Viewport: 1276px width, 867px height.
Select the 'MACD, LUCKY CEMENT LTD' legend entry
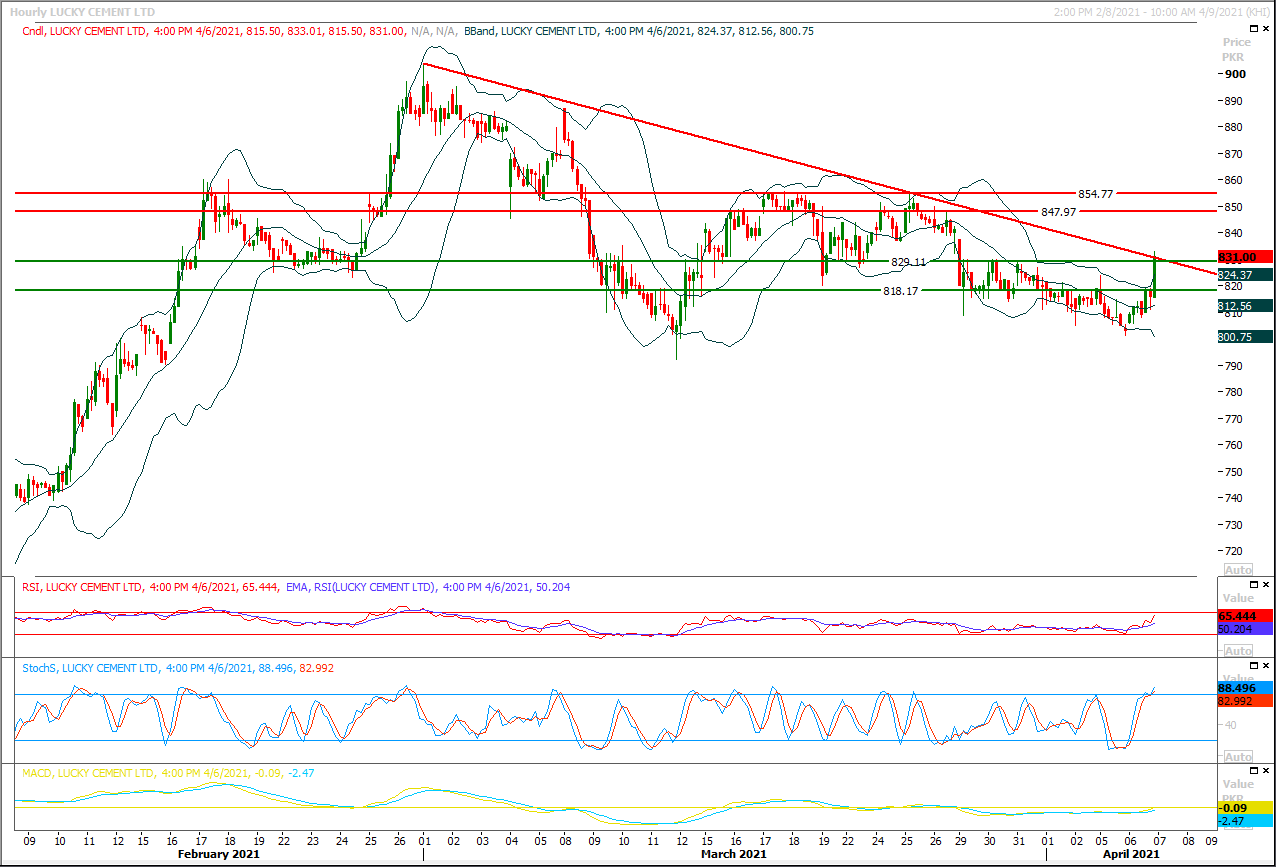point(88,773)
